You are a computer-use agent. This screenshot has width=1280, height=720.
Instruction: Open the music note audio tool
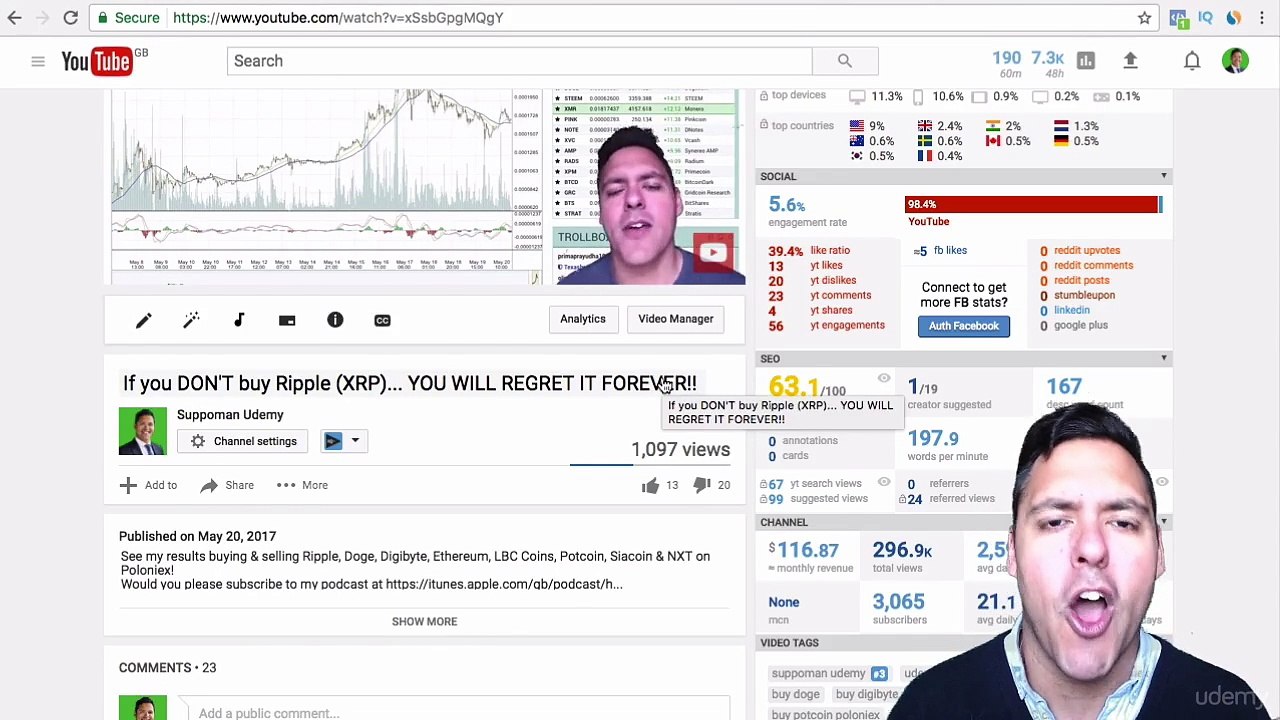click(x=239, y=320)
